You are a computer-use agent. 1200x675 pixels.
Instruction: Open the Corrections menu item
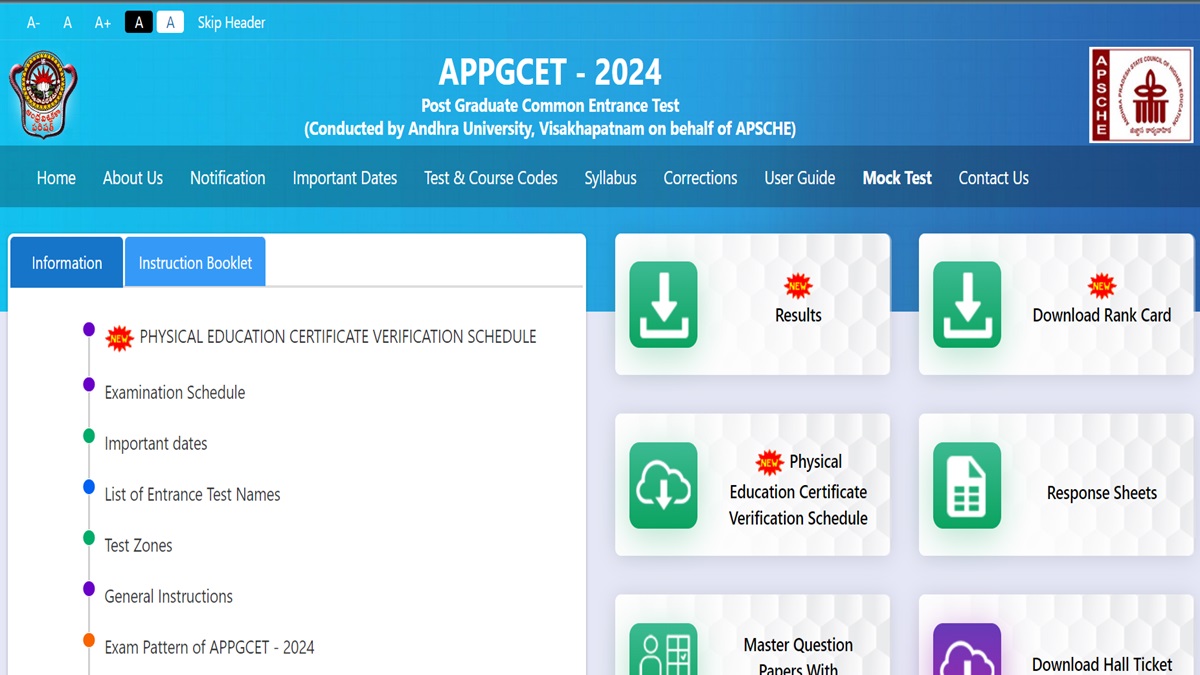[701, 178]
